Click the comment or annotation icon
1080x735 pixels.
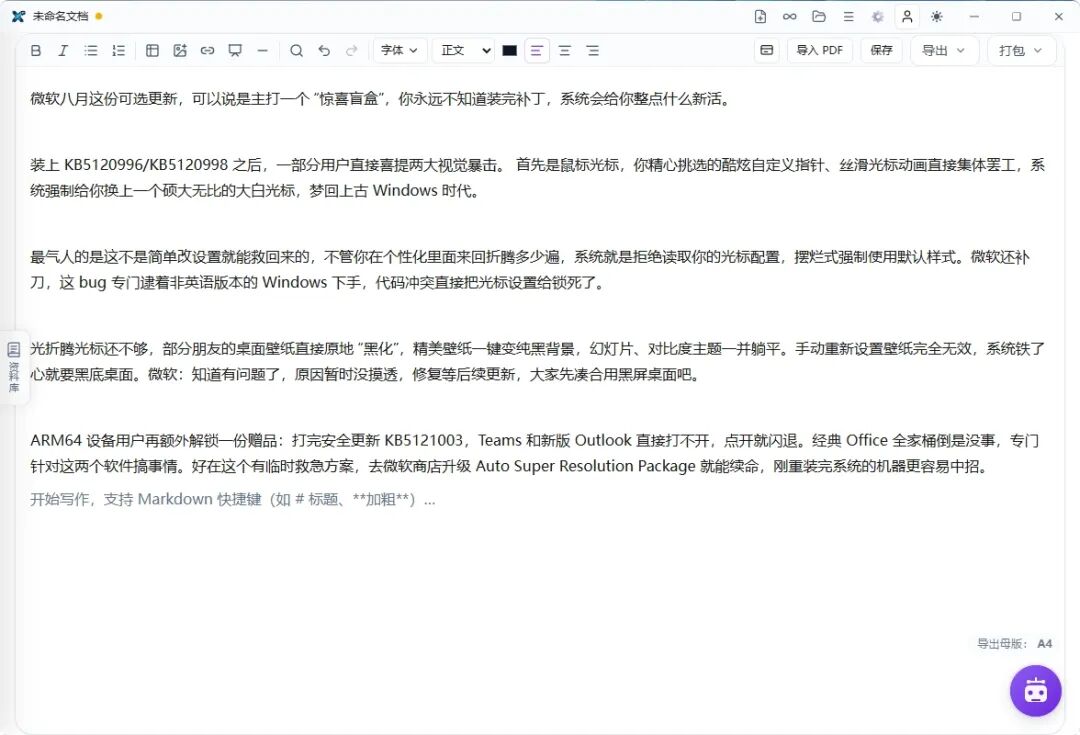pos(235,50)
